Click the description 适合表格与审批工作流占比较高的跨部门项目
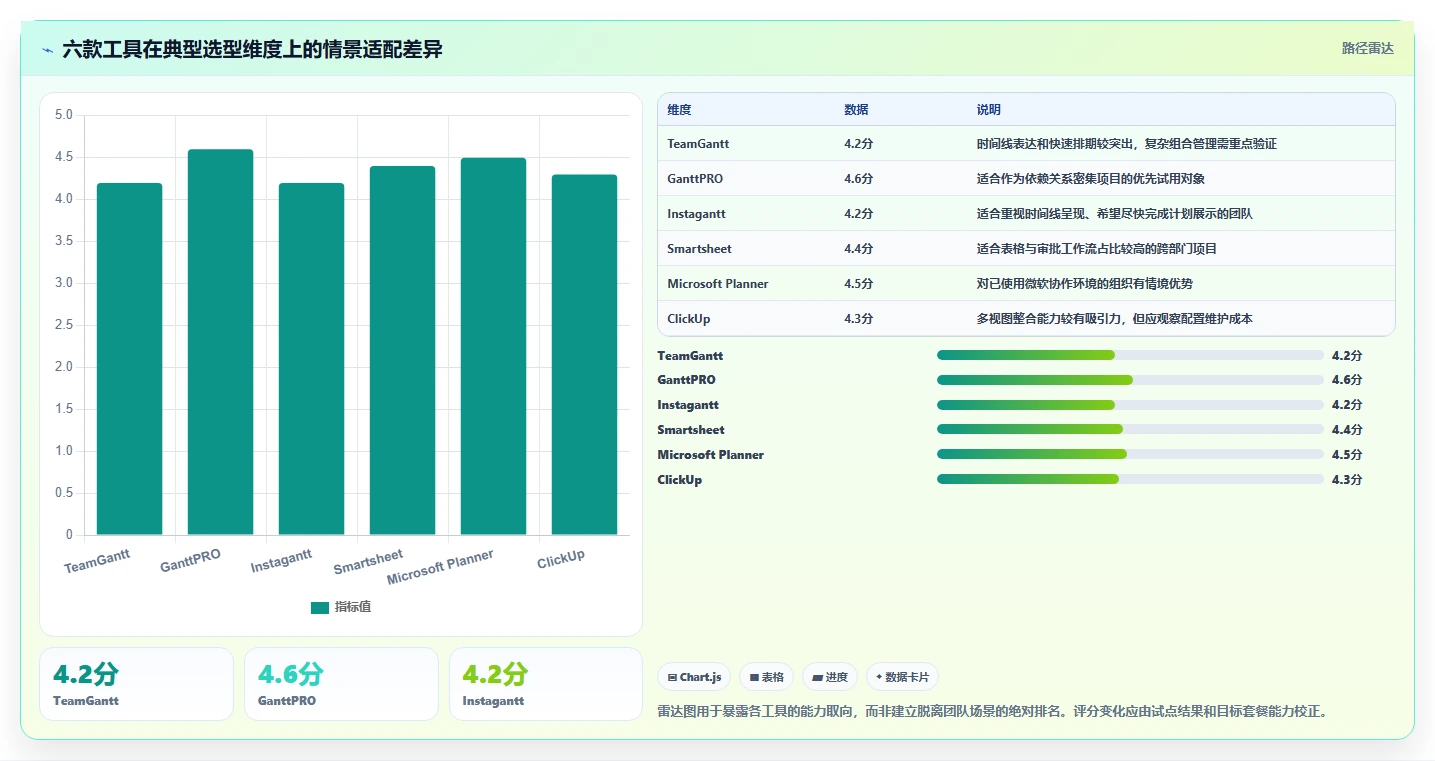This screenshot has height=761, width=1435. coord(1097,249)
